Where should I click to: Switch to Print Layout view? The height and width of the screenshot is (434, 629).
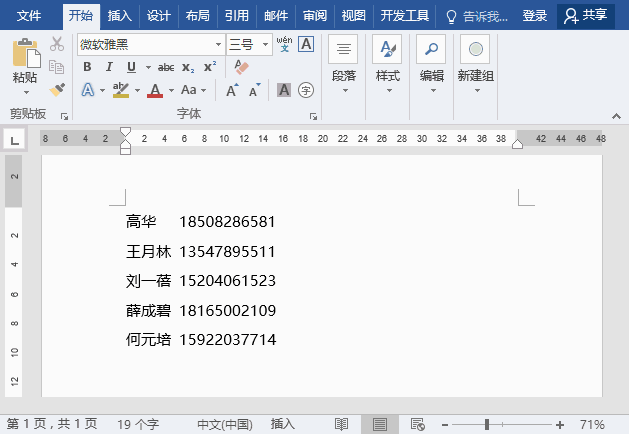point(379,424)
